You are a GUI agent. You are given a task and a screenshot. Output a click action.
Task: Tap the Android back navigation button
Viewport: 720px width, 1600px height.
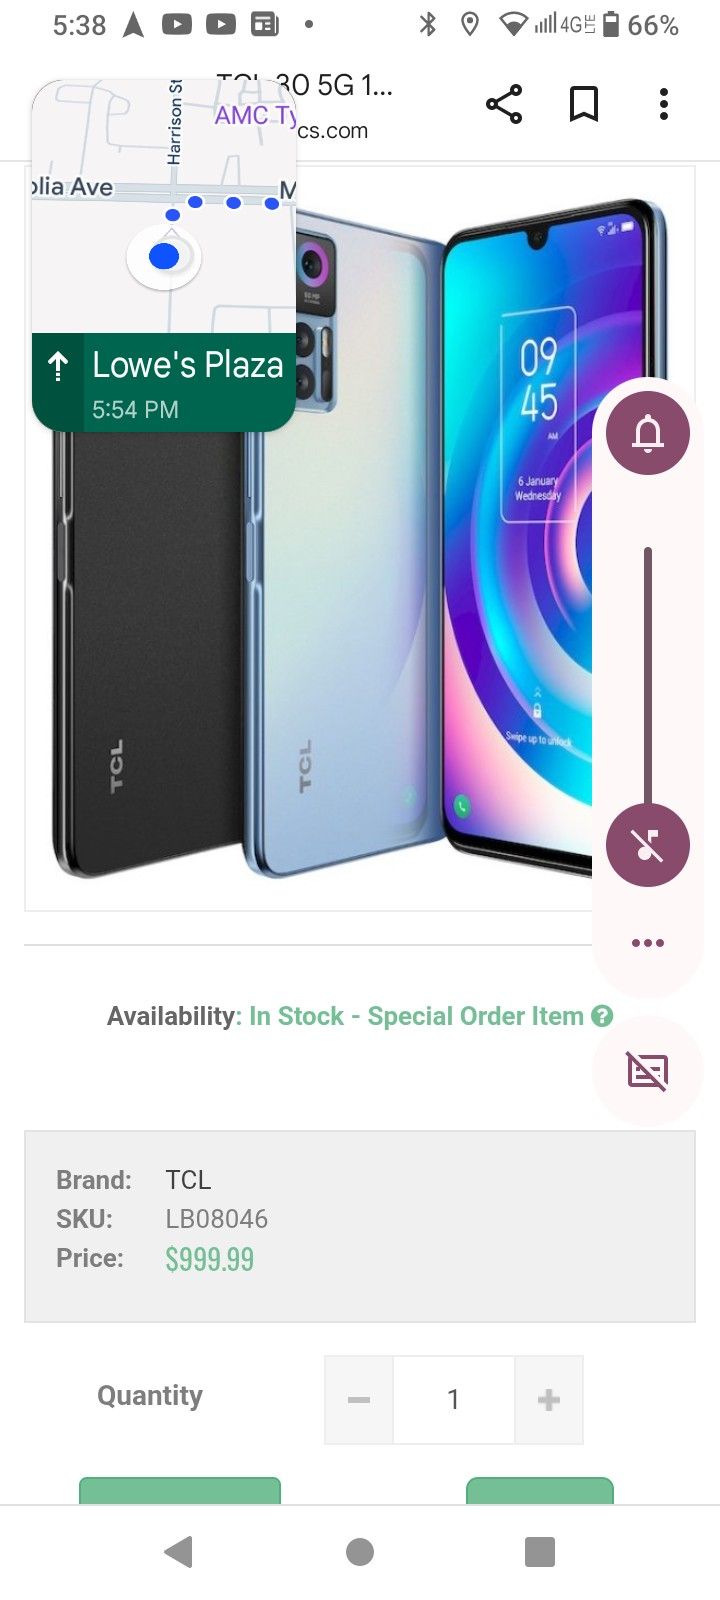pyautogui.click(x=179, y=1552)
